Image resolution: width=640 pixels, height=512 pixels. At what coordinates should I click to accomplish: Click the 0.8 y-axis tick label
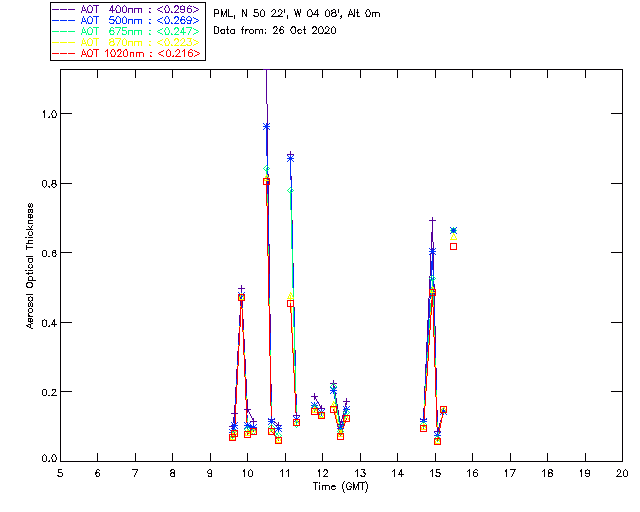(49, 183)
